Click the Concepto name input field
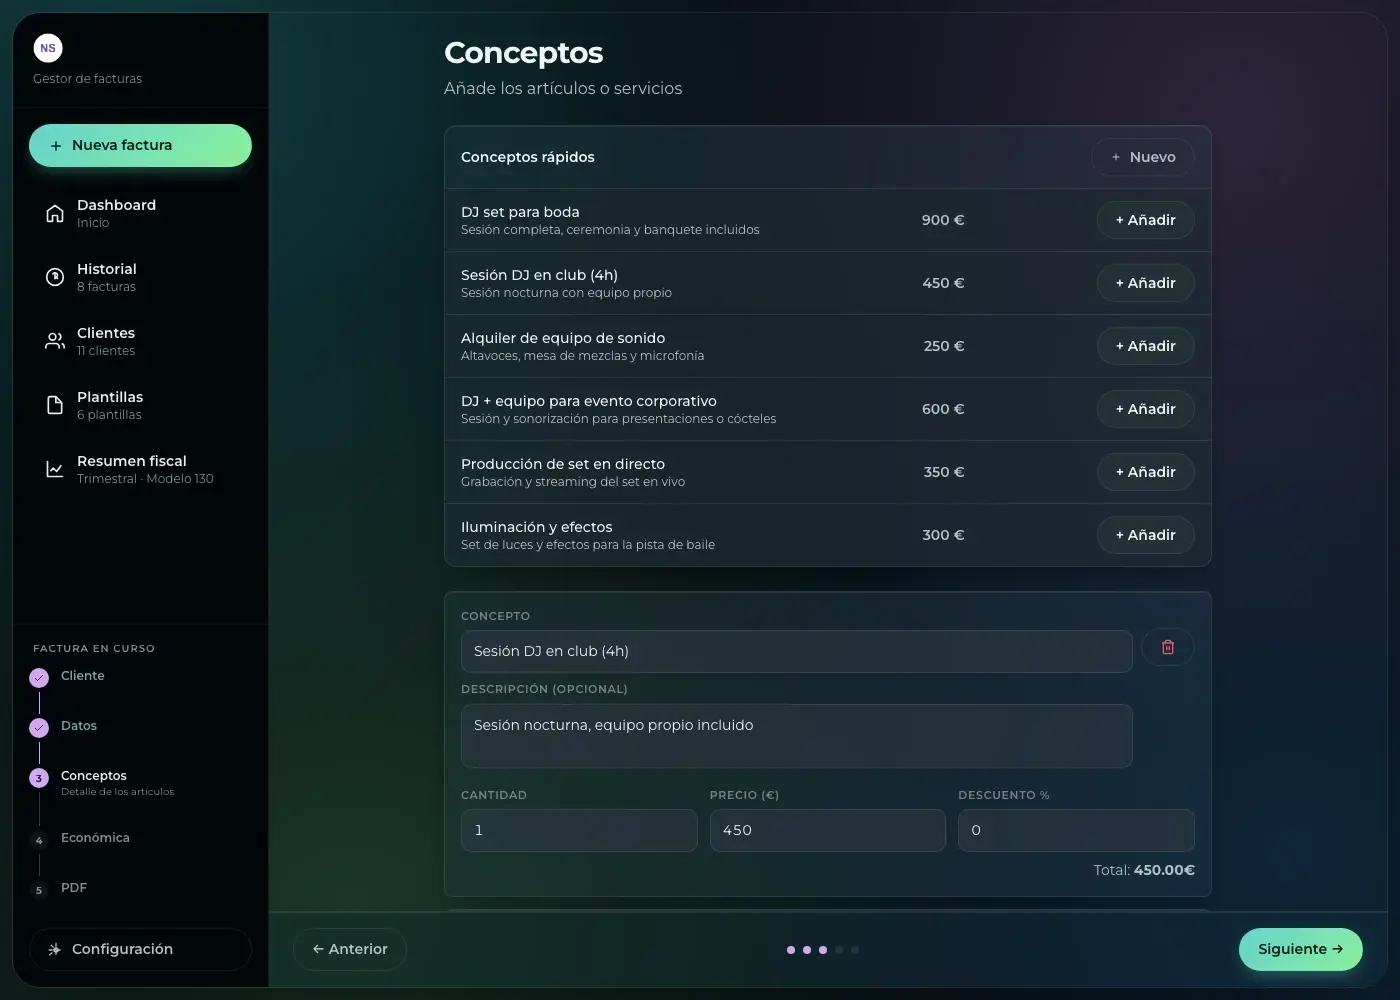The height and width of the screenshot is (1000, 1400). click(x=797, y=651)
